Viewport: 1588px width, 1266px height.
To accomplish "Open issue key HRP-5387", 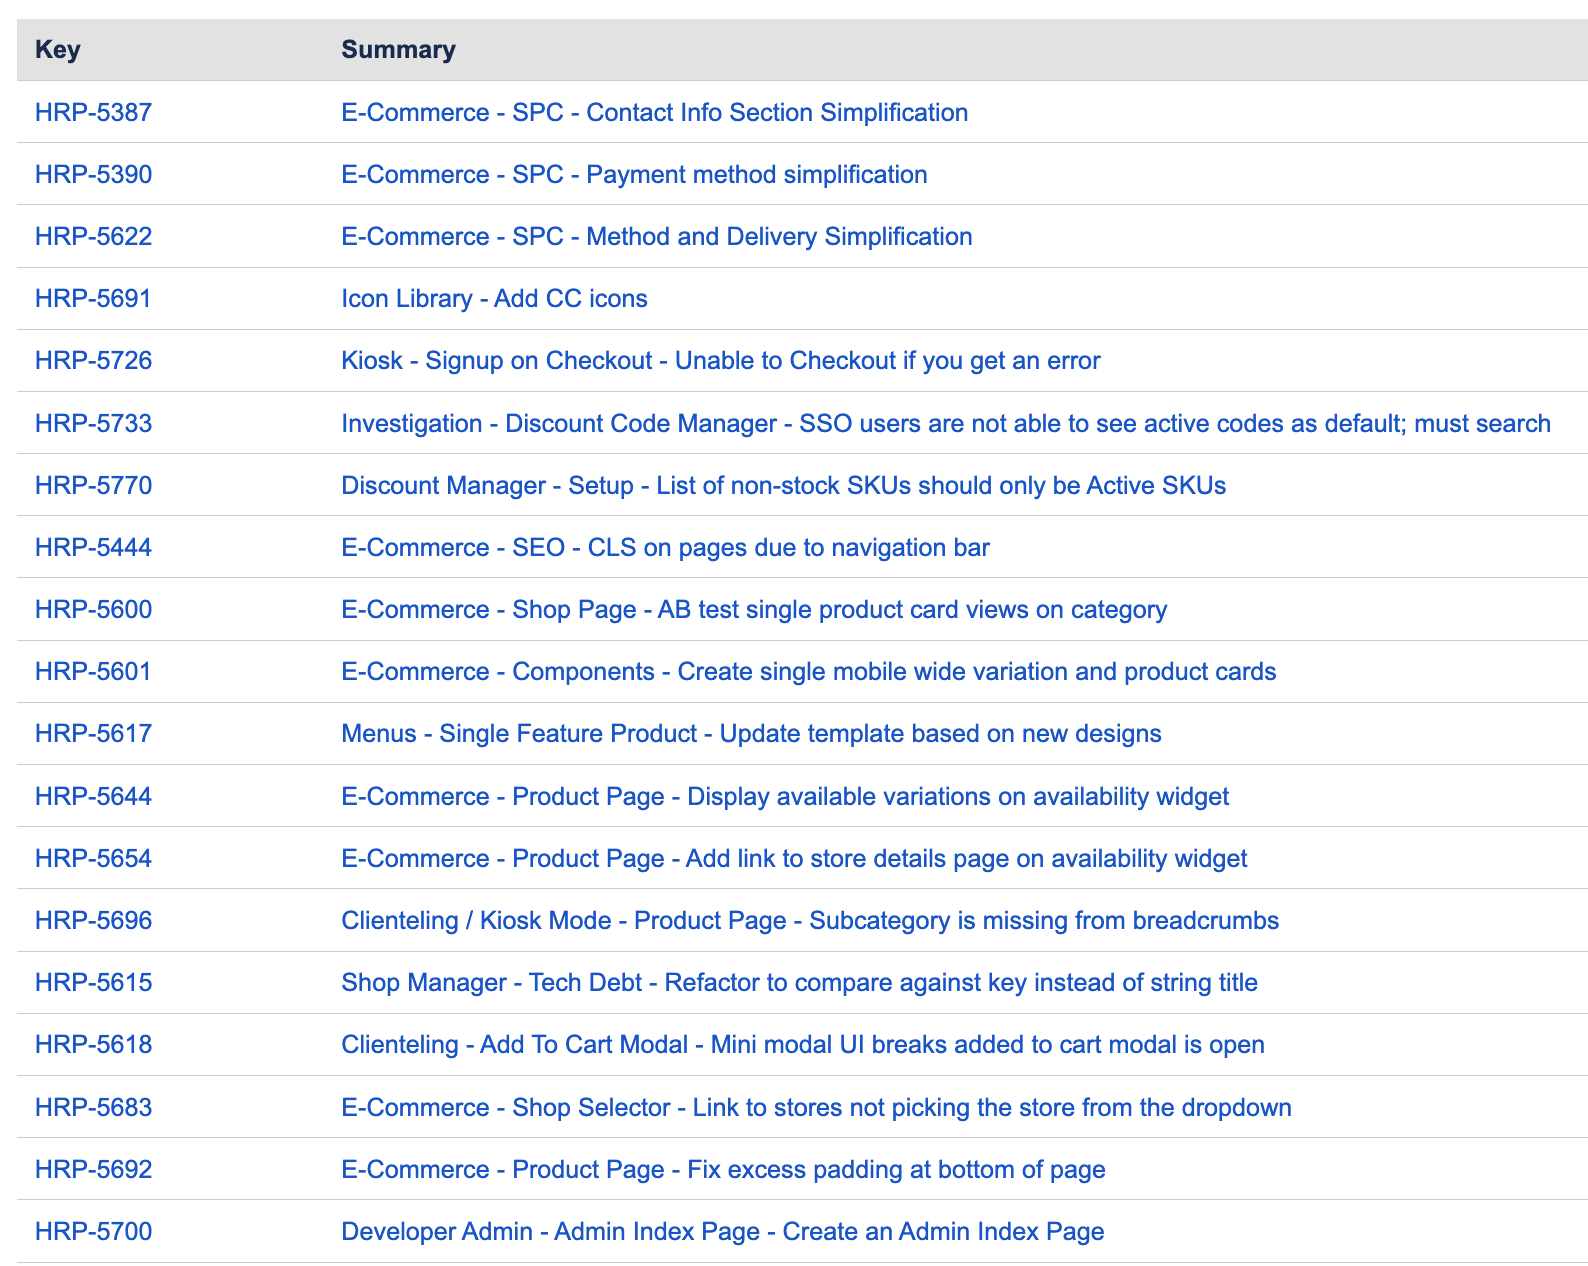I will 93,112.
